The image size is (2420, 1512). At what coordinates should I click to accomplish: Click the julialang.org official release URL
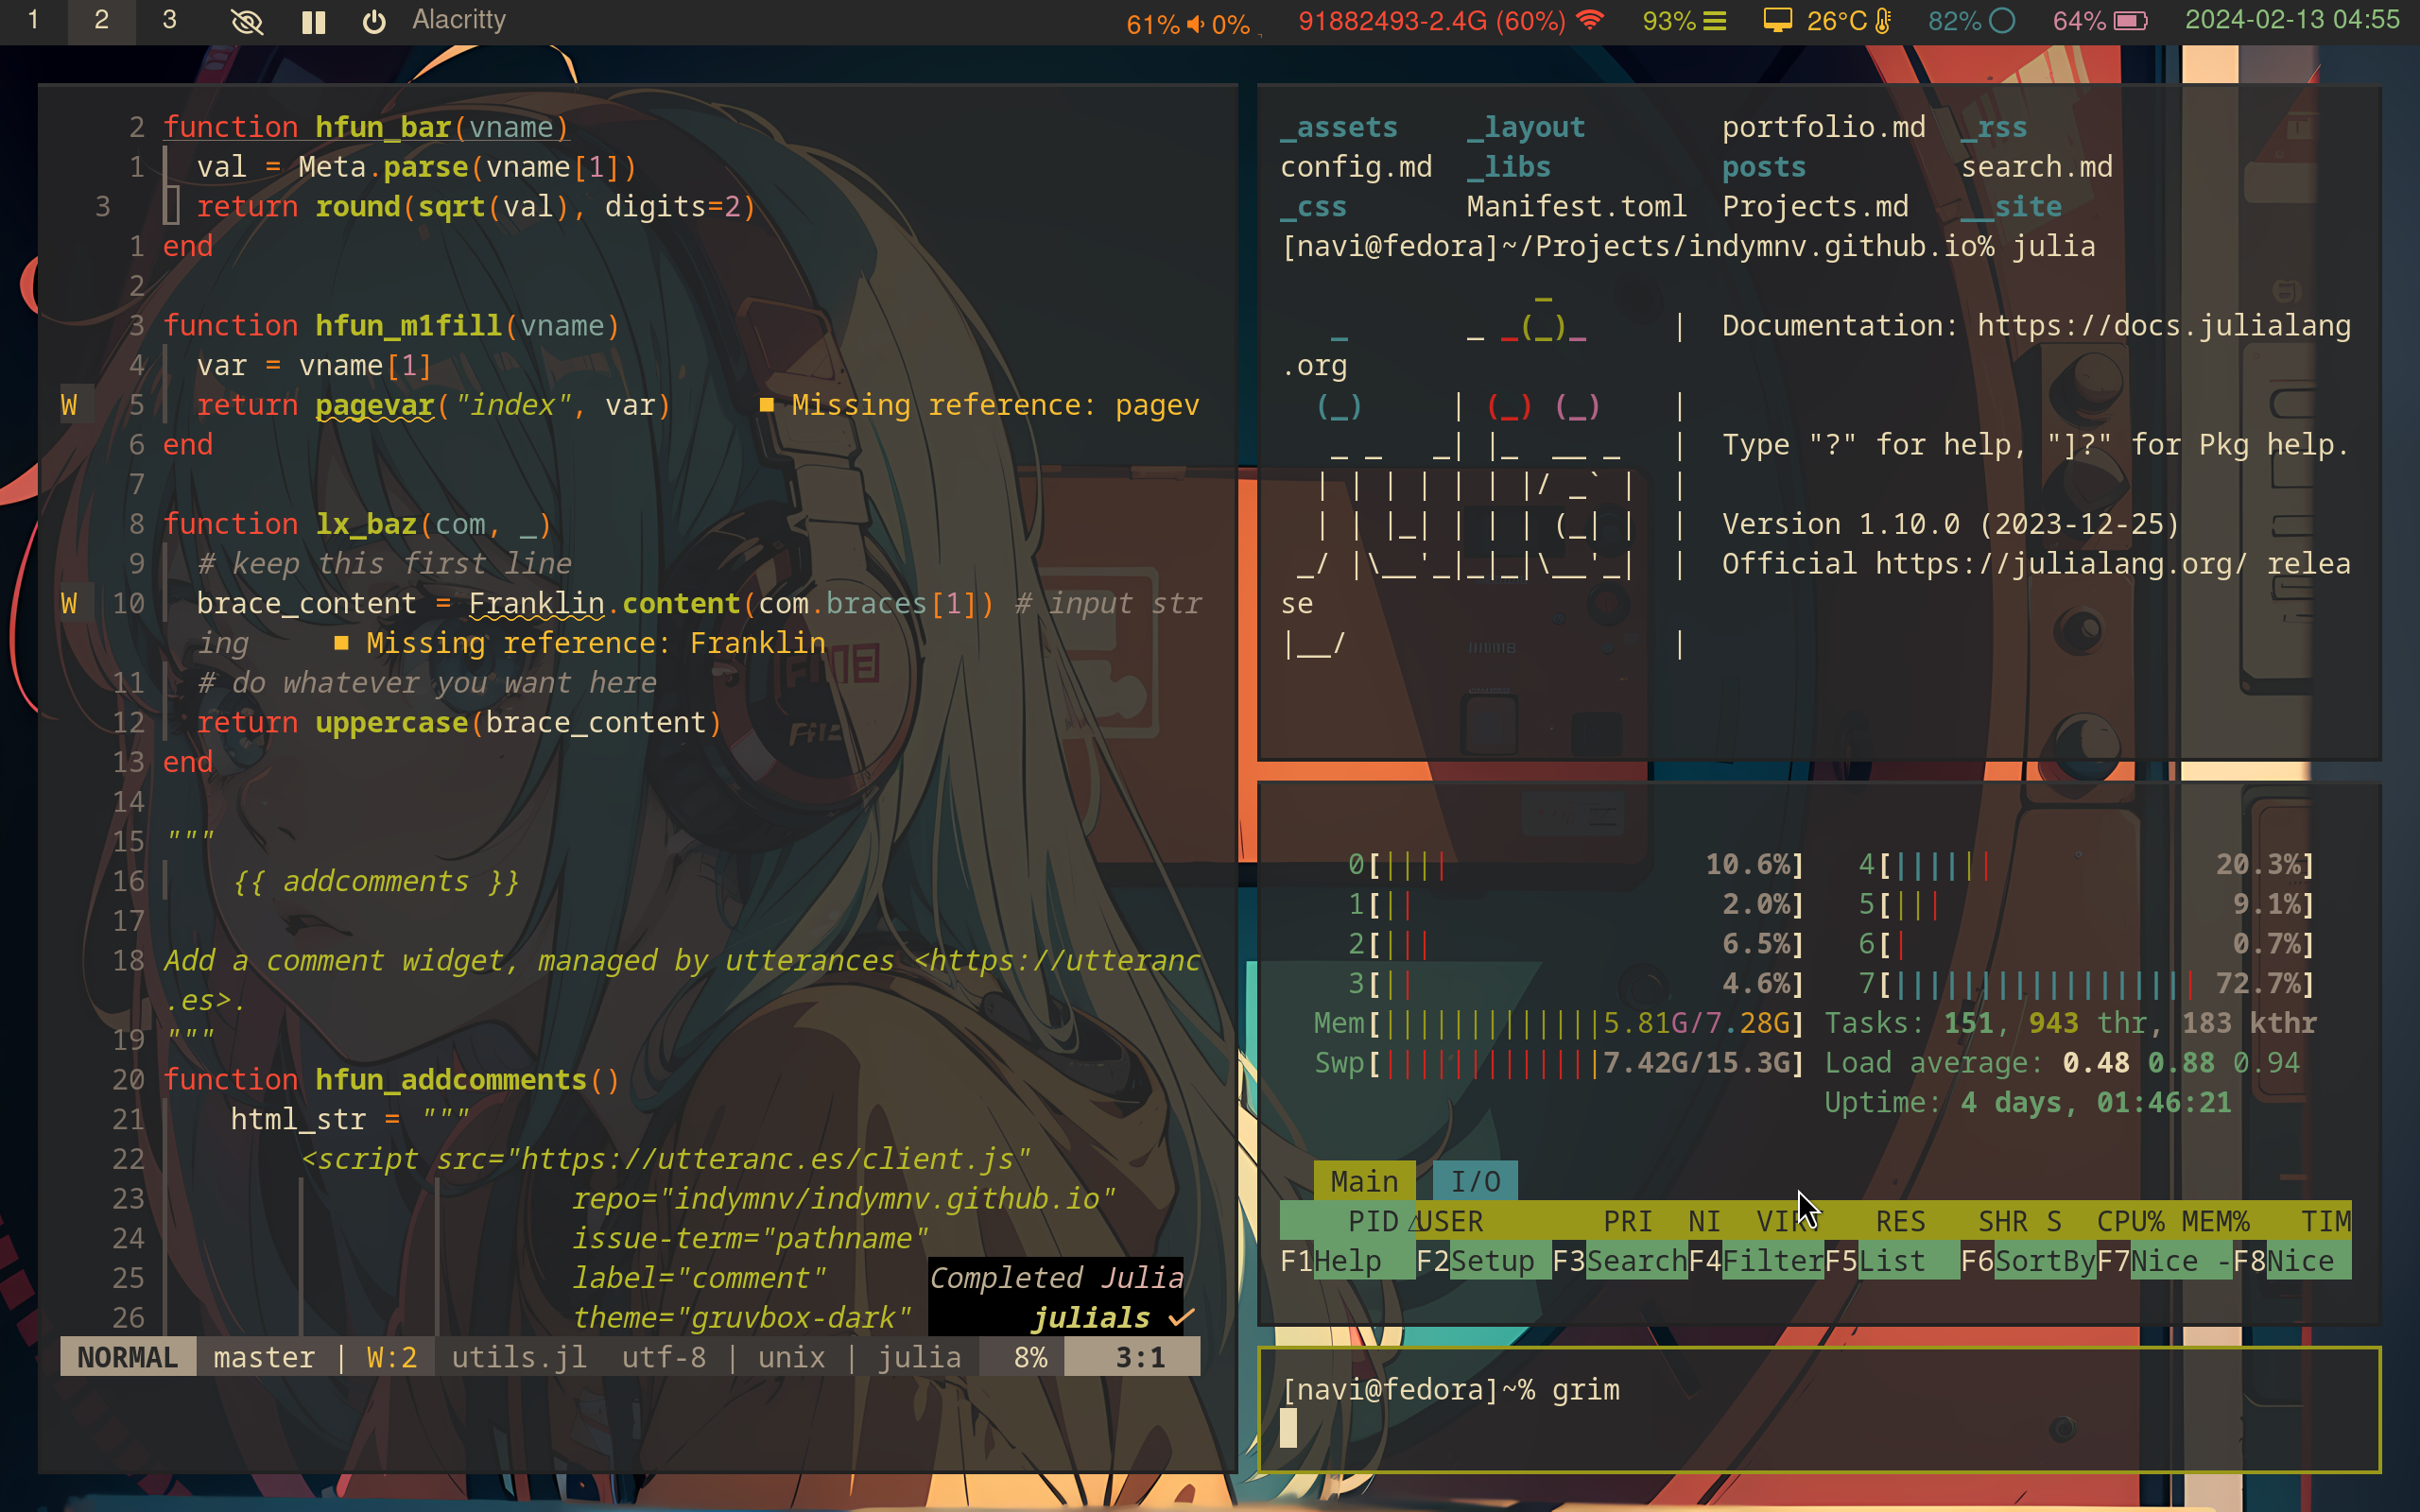[x=2062, y=564]
